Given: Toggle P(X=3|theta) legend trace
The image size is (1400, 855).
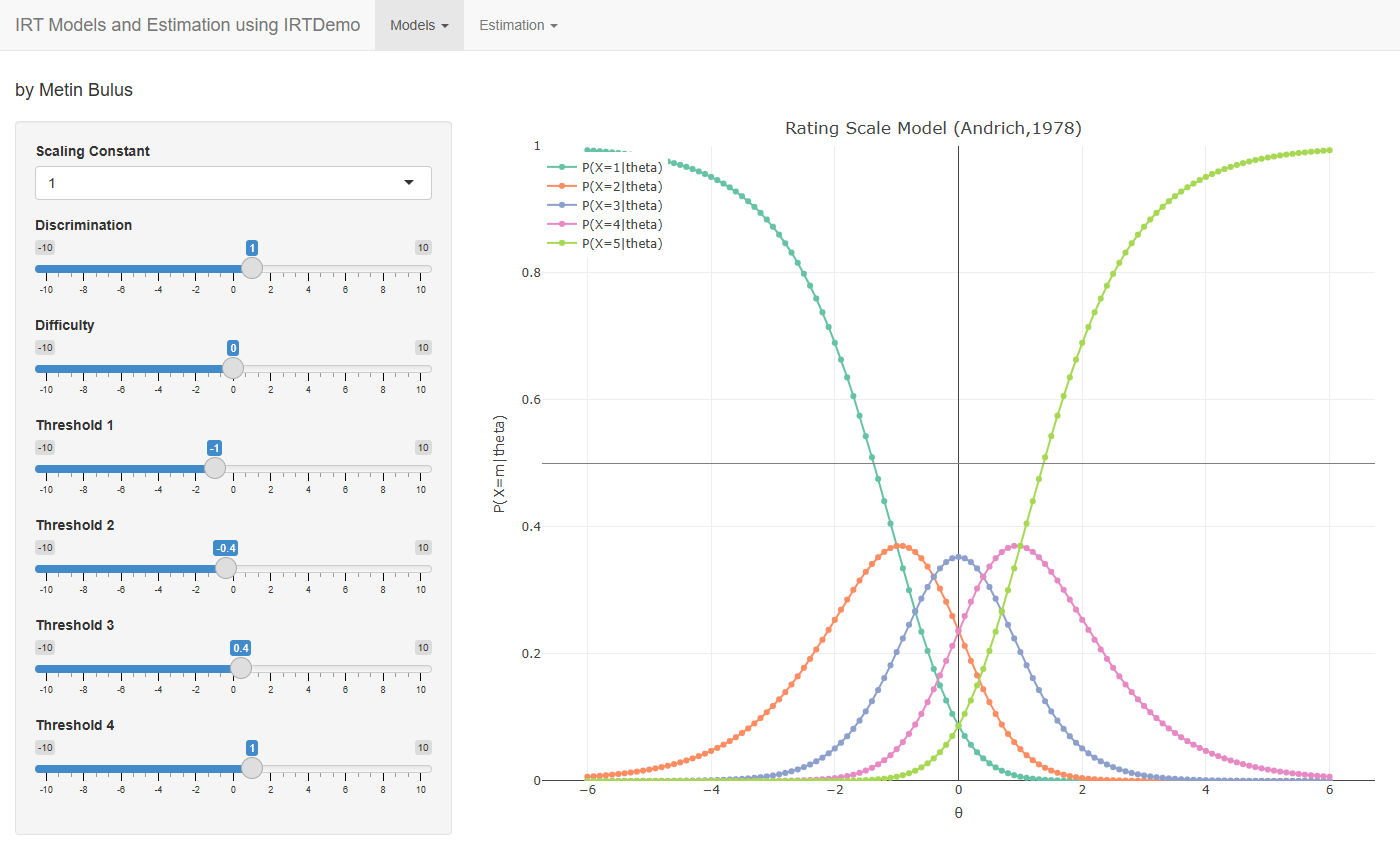Looking at the screenshot, I should click(x=604, y=205).
